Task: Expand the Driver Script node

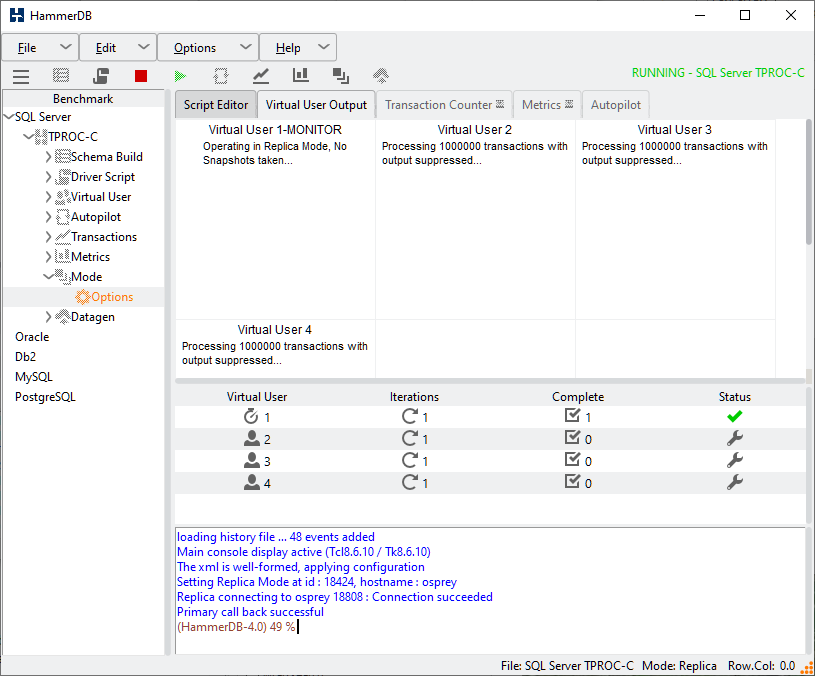Action: click(48, 177)
